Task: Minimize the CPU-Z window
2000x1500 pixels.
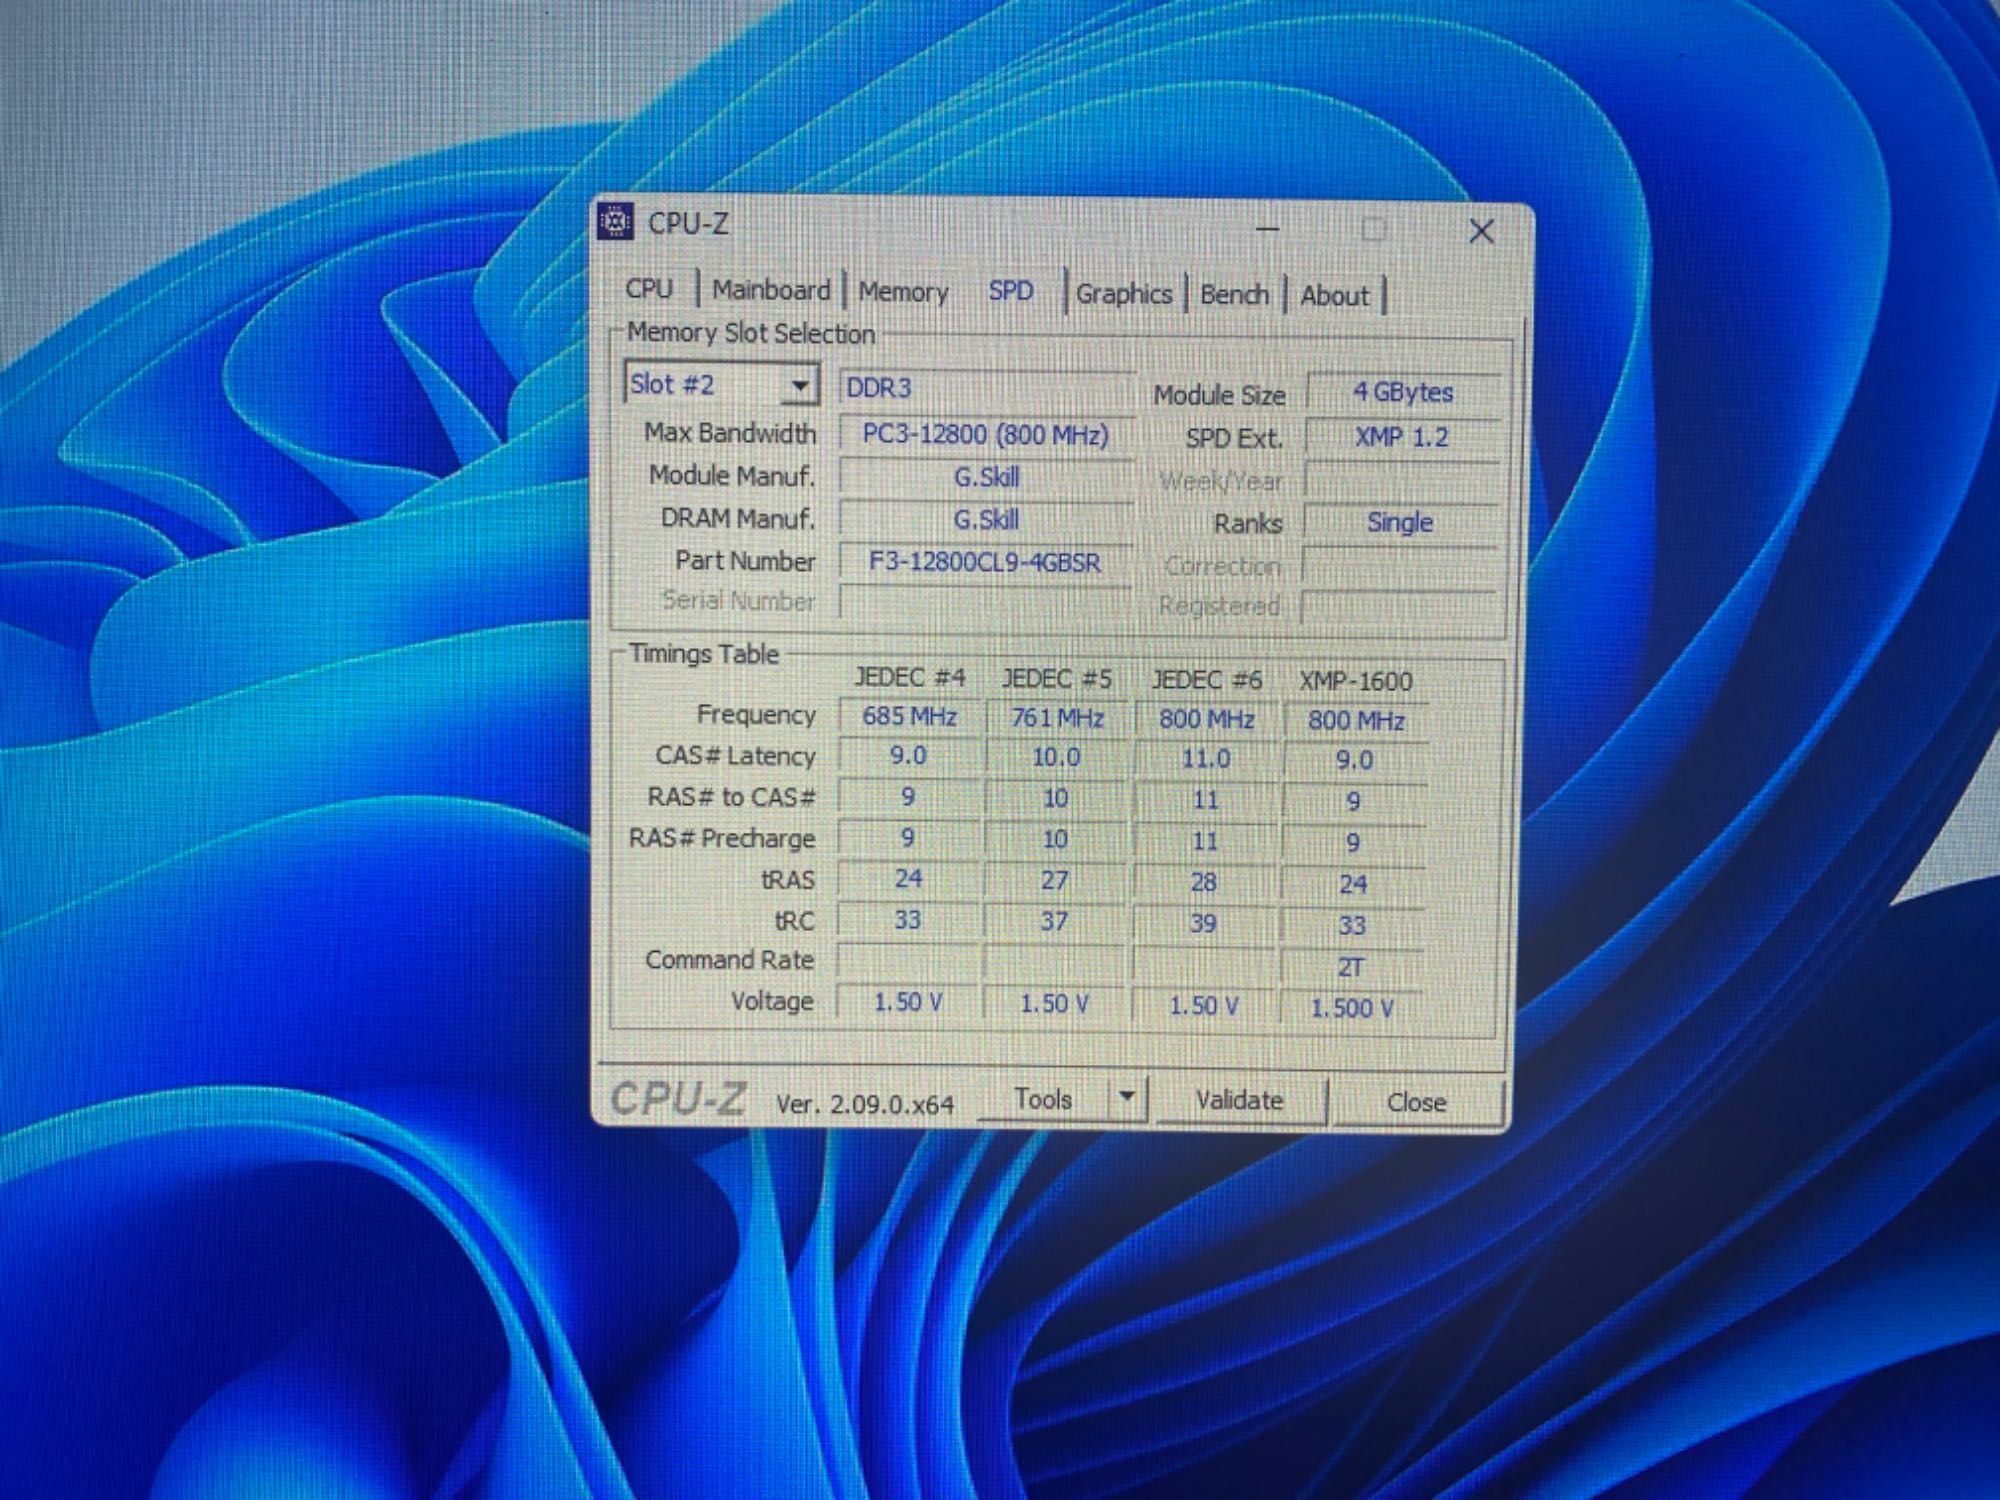Action: [1267, 229]
